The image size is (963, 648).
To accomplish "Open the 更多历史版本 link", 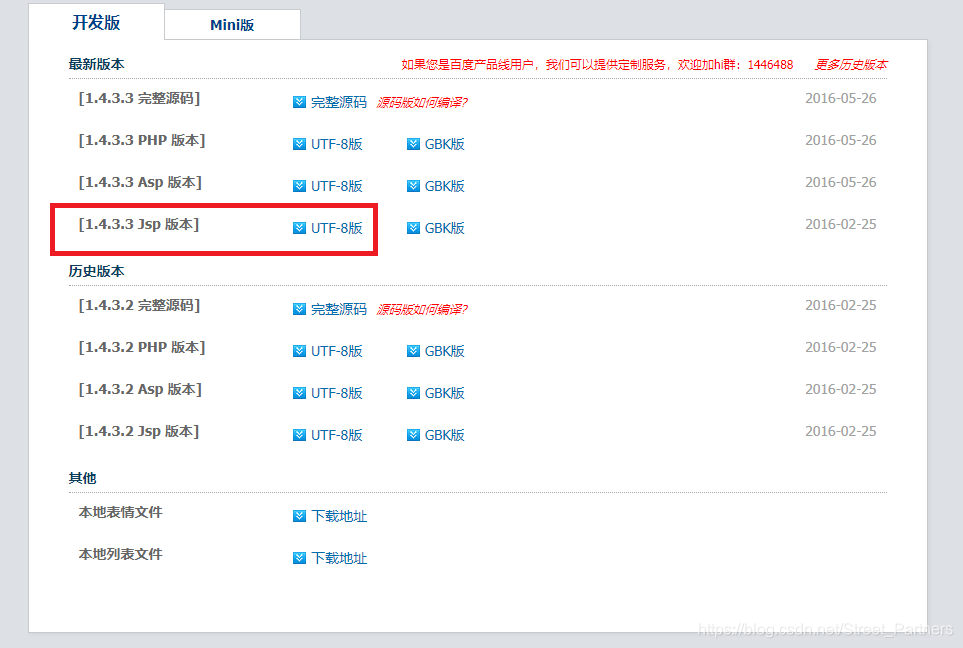I will [851, 64].
